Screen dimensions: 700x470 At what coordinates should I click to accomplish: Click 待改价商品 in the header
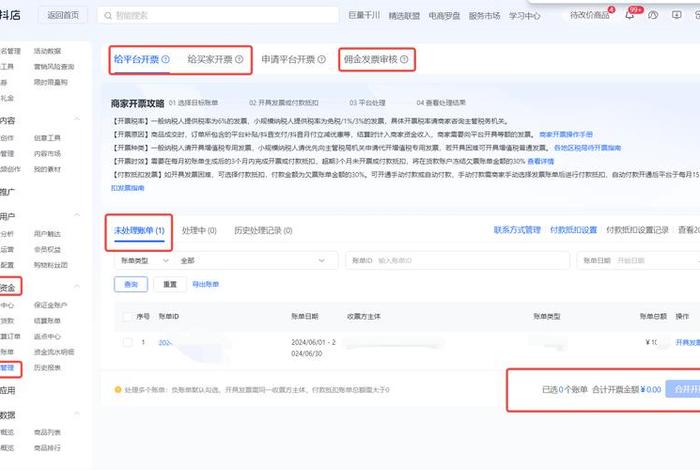[590, 15]
